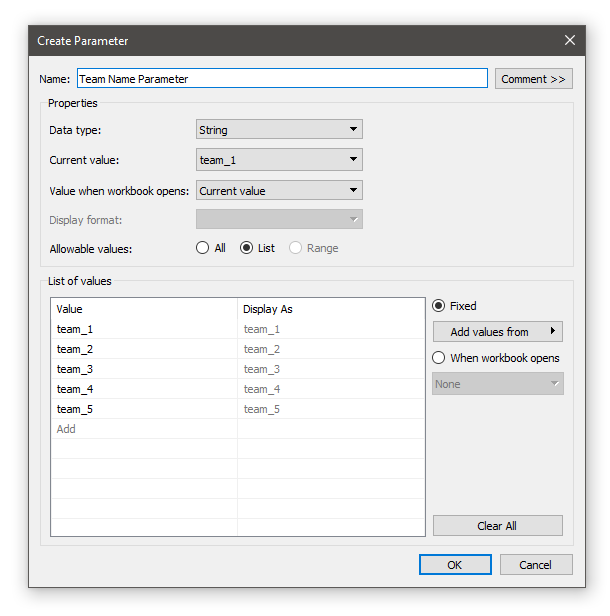
Task: Select team_1 in the Value column
Action: click(x=144, y=329)
